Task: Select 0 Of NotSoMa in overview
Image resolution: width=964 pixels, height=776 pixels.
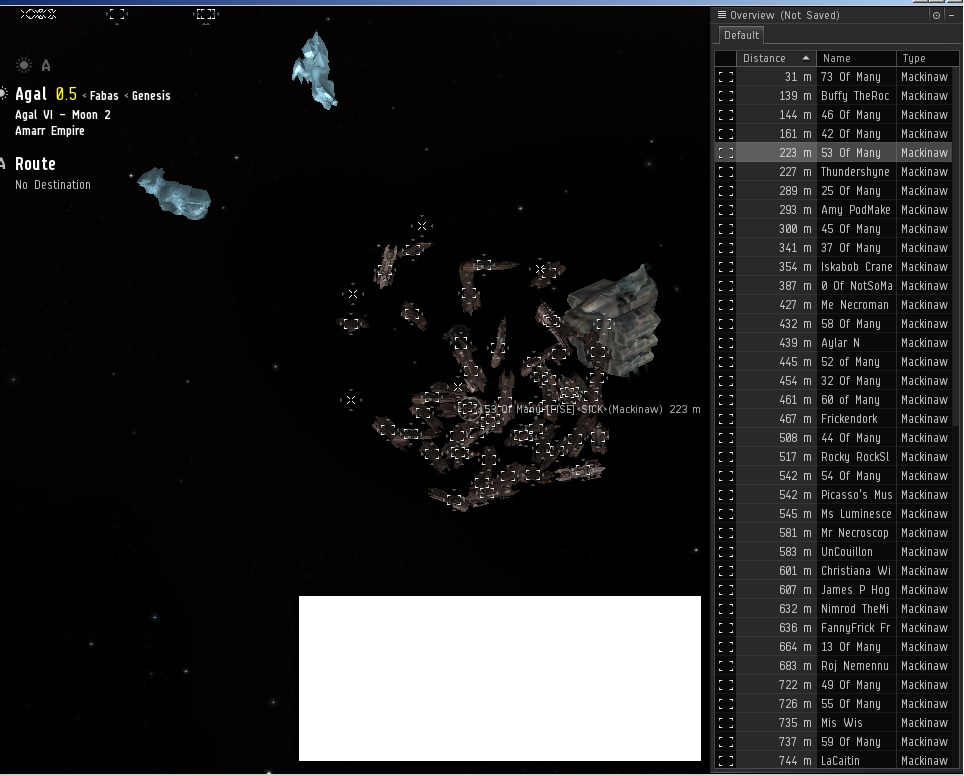Action: (833, 286)
